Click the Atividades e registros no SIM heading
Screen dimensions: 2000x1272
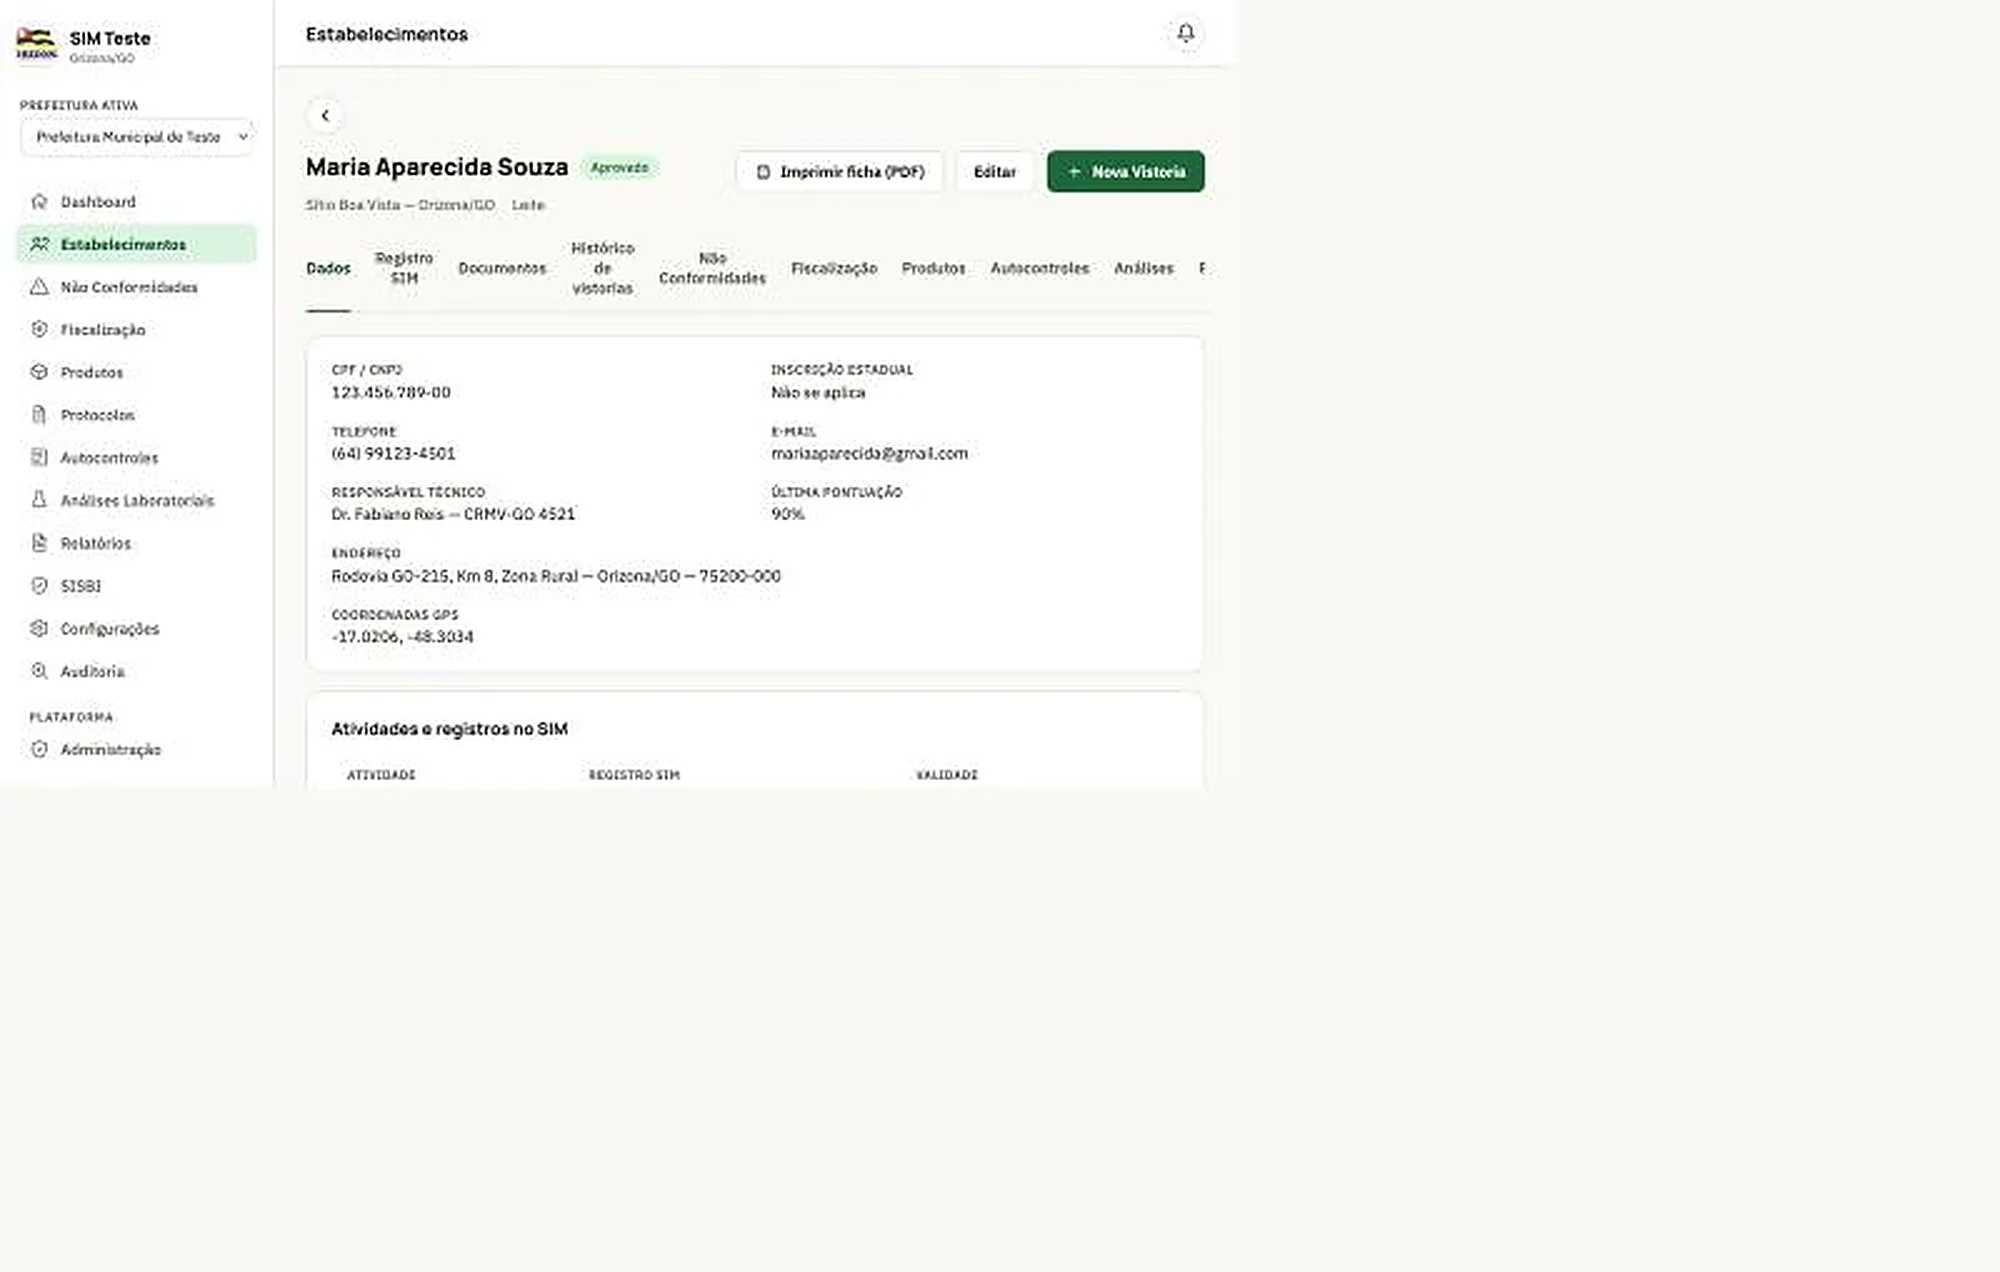pyautogui.click(x=449, y=729)
